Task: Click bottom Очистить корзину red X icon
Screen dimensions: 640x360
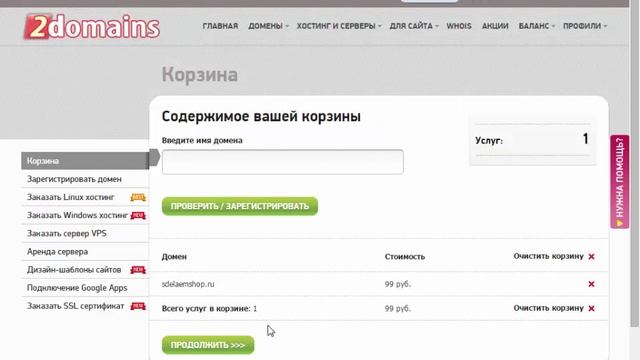Action: point(591,309)
